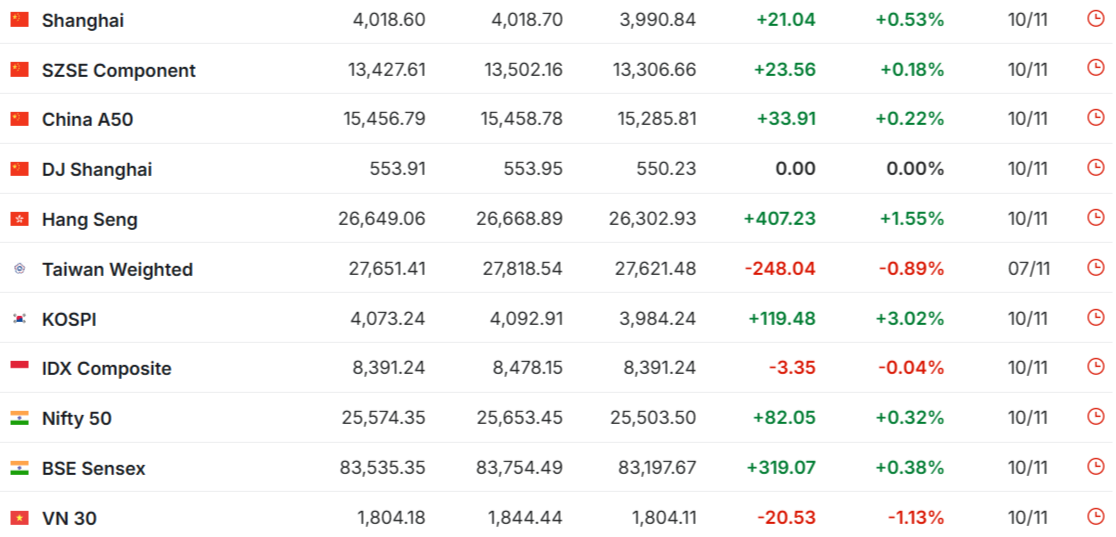Click the clock icon beside Taiwan Weighted
The width and height of the screenshot is (1116, 537).
point(1096,267)
